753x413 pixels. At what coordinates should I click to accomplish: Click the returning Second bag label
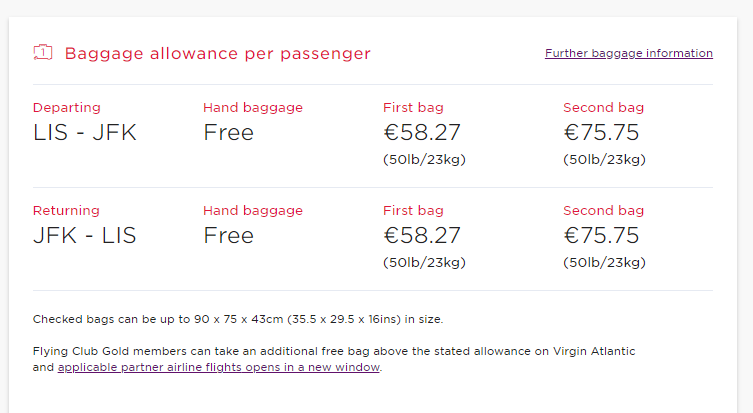point(603,210)
